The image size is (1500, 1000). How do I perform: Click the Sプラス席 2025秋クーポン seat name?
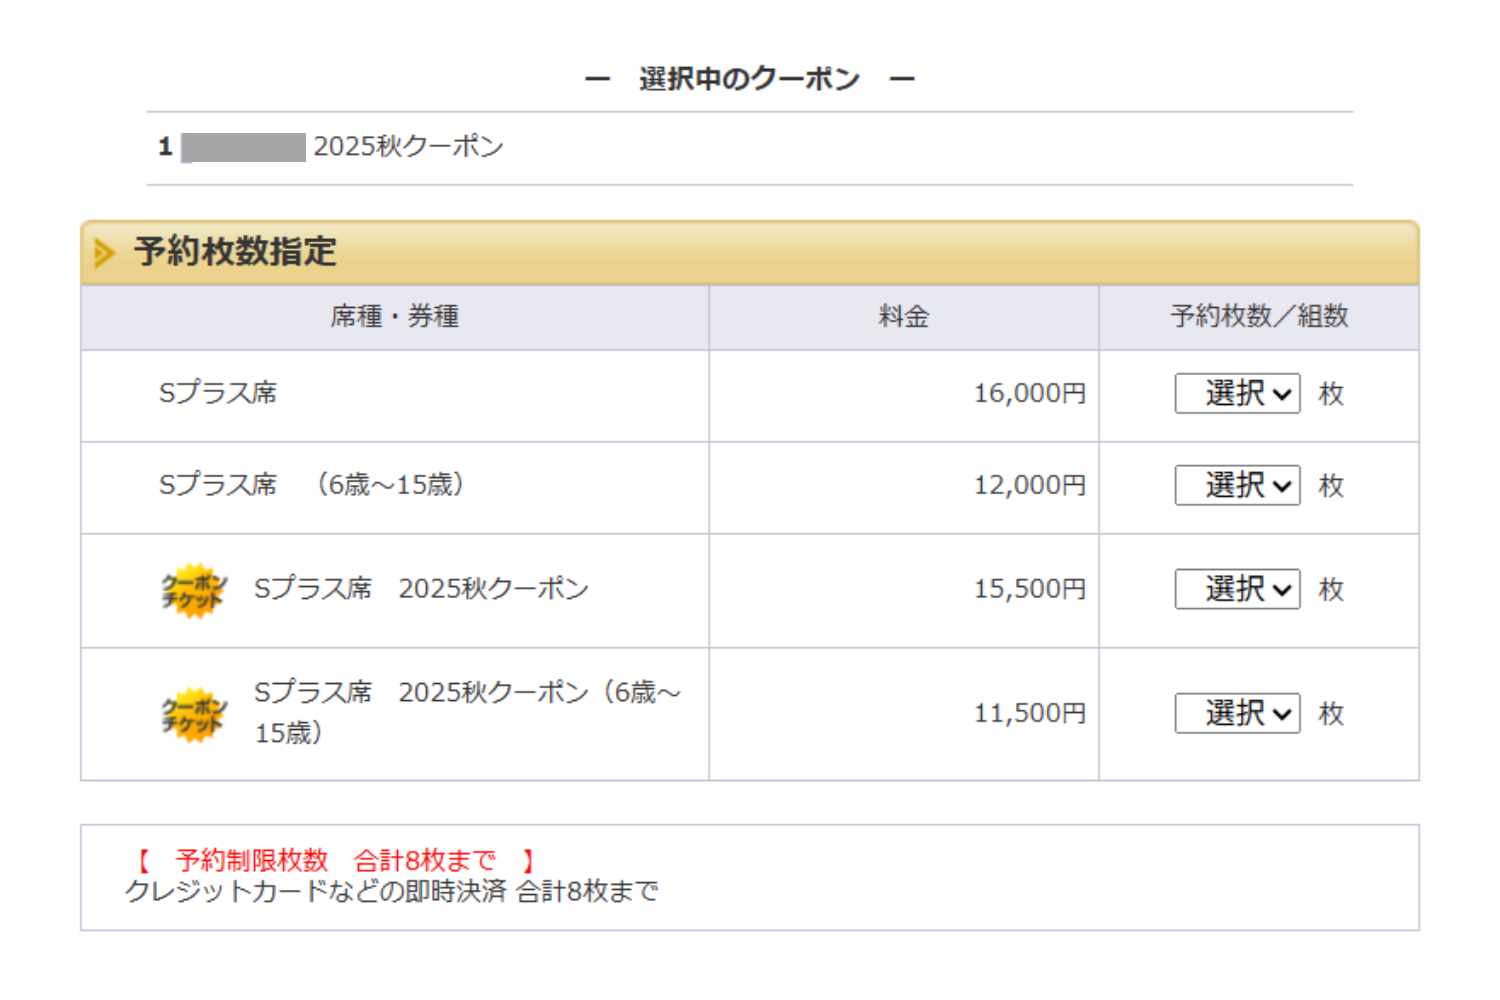pyautogui.click(x=421, y=589)
